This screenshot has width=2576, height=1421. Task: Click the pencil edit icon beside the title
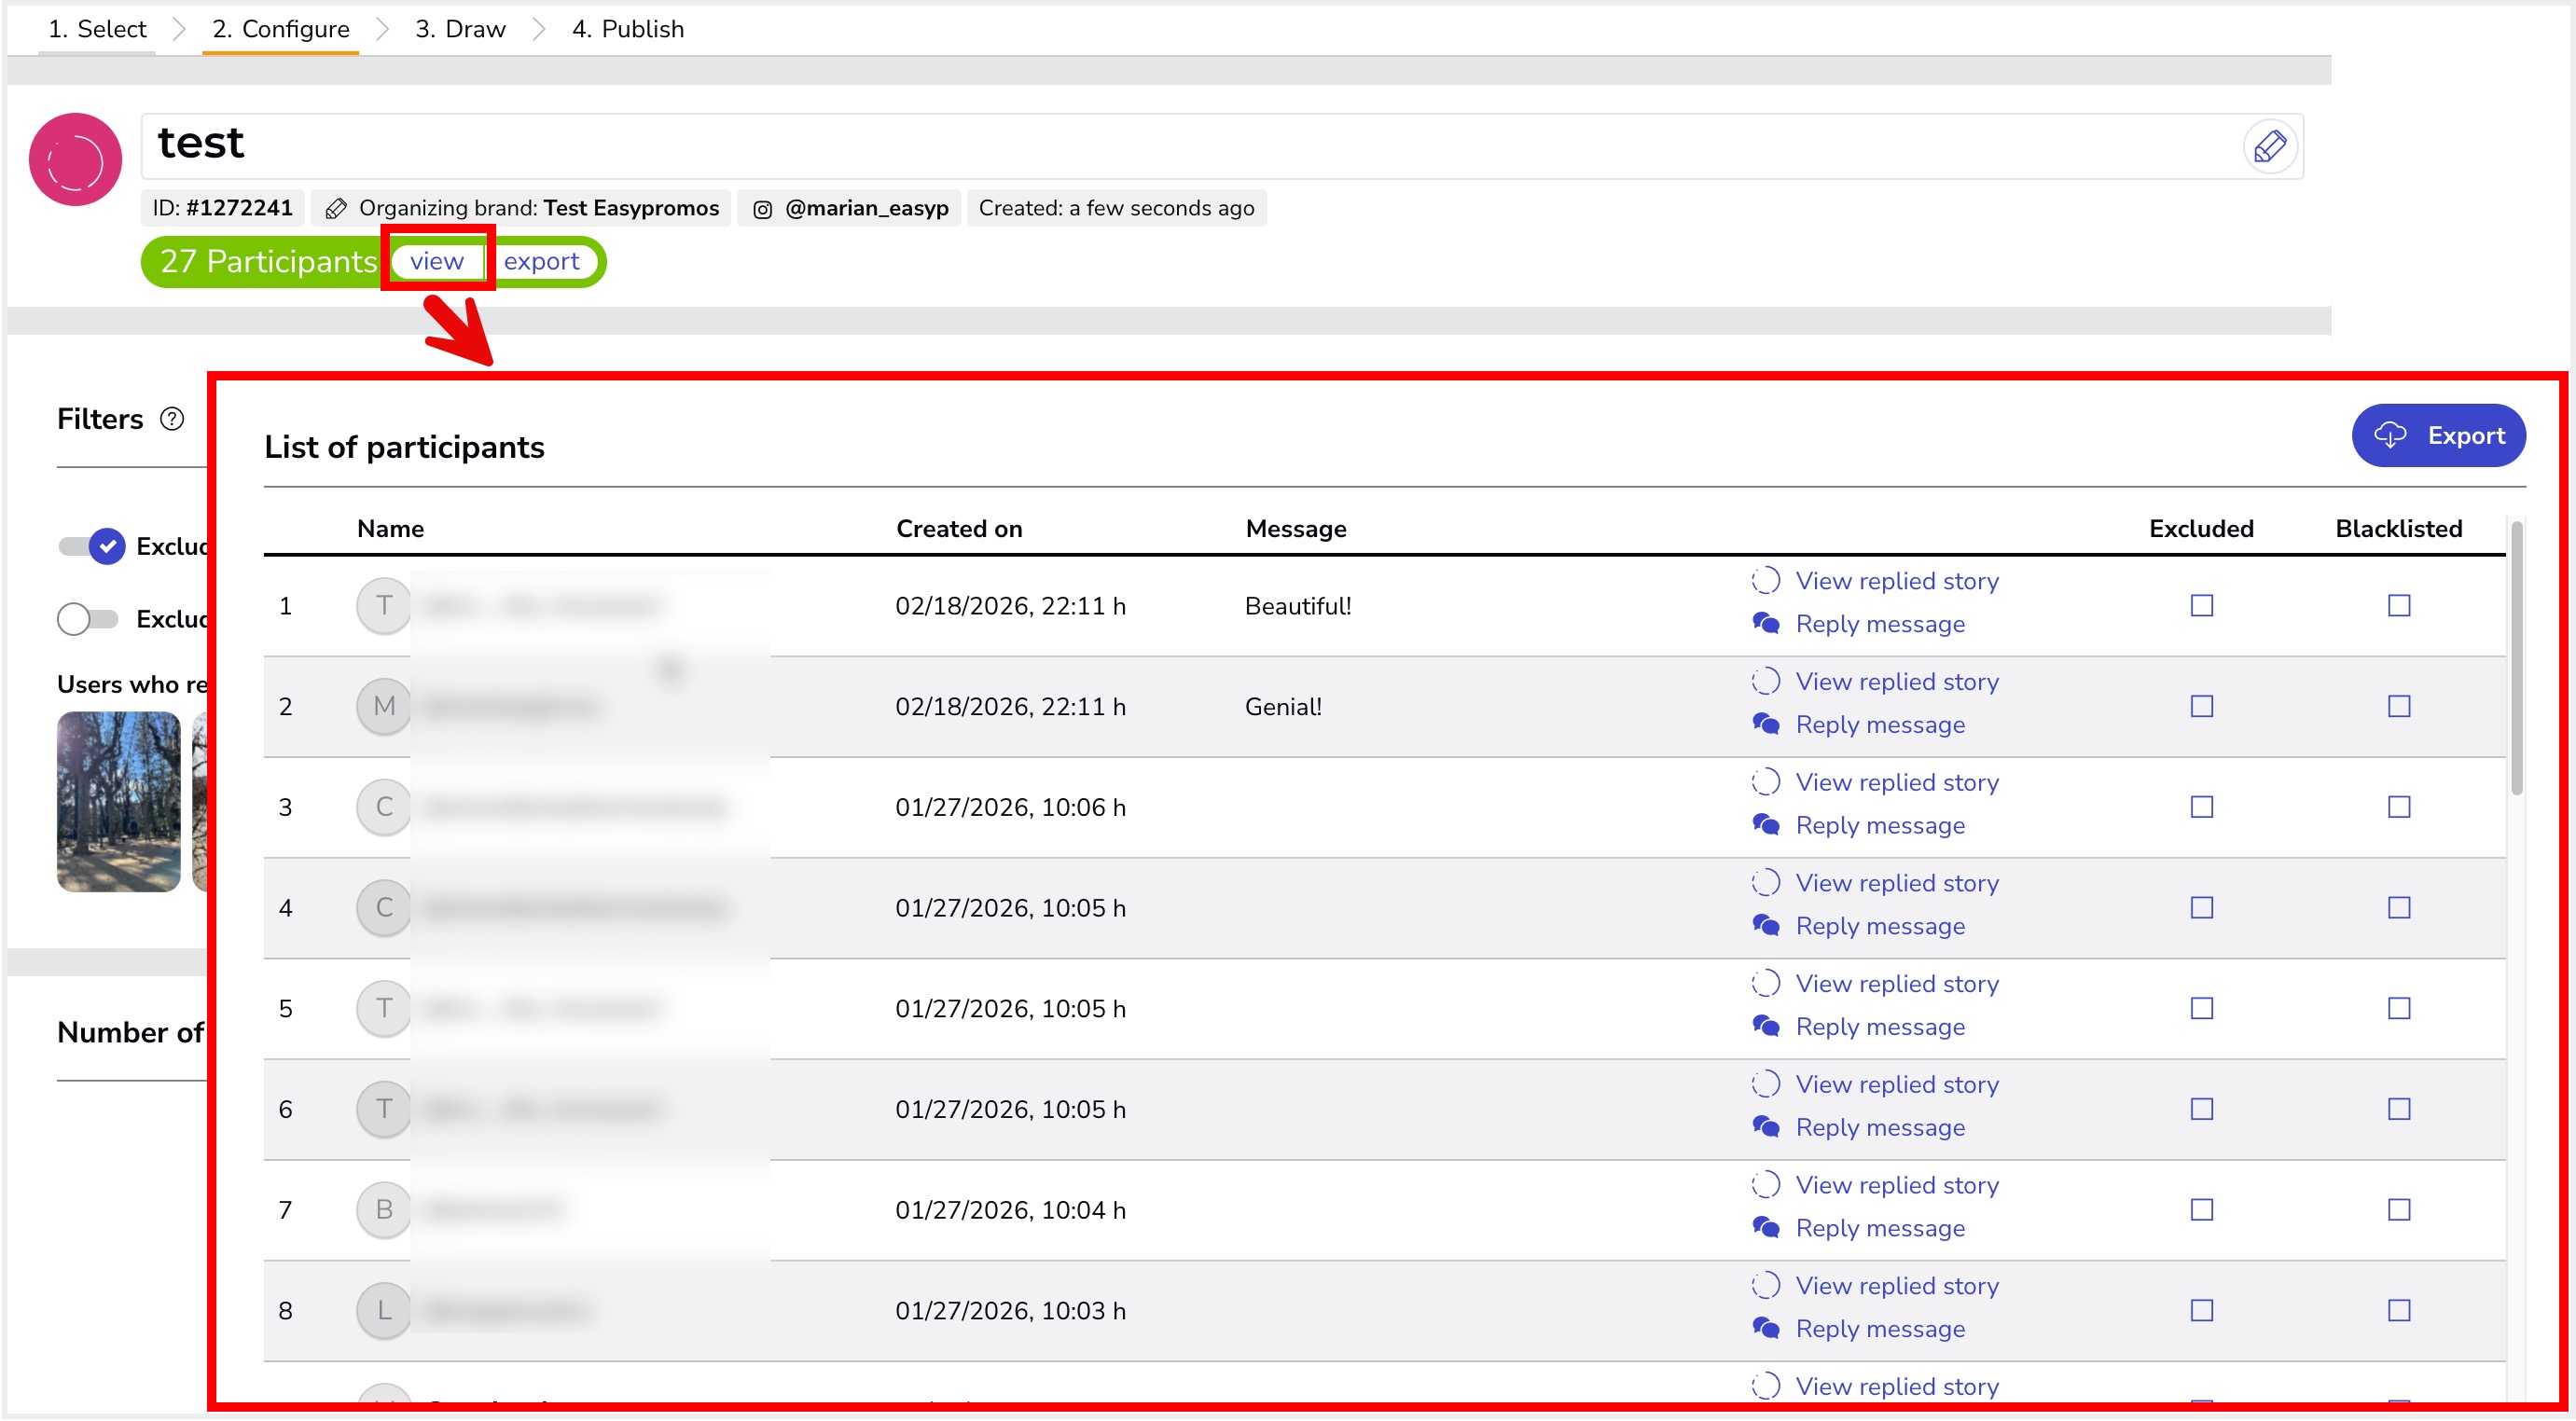tap(2269, 146)
